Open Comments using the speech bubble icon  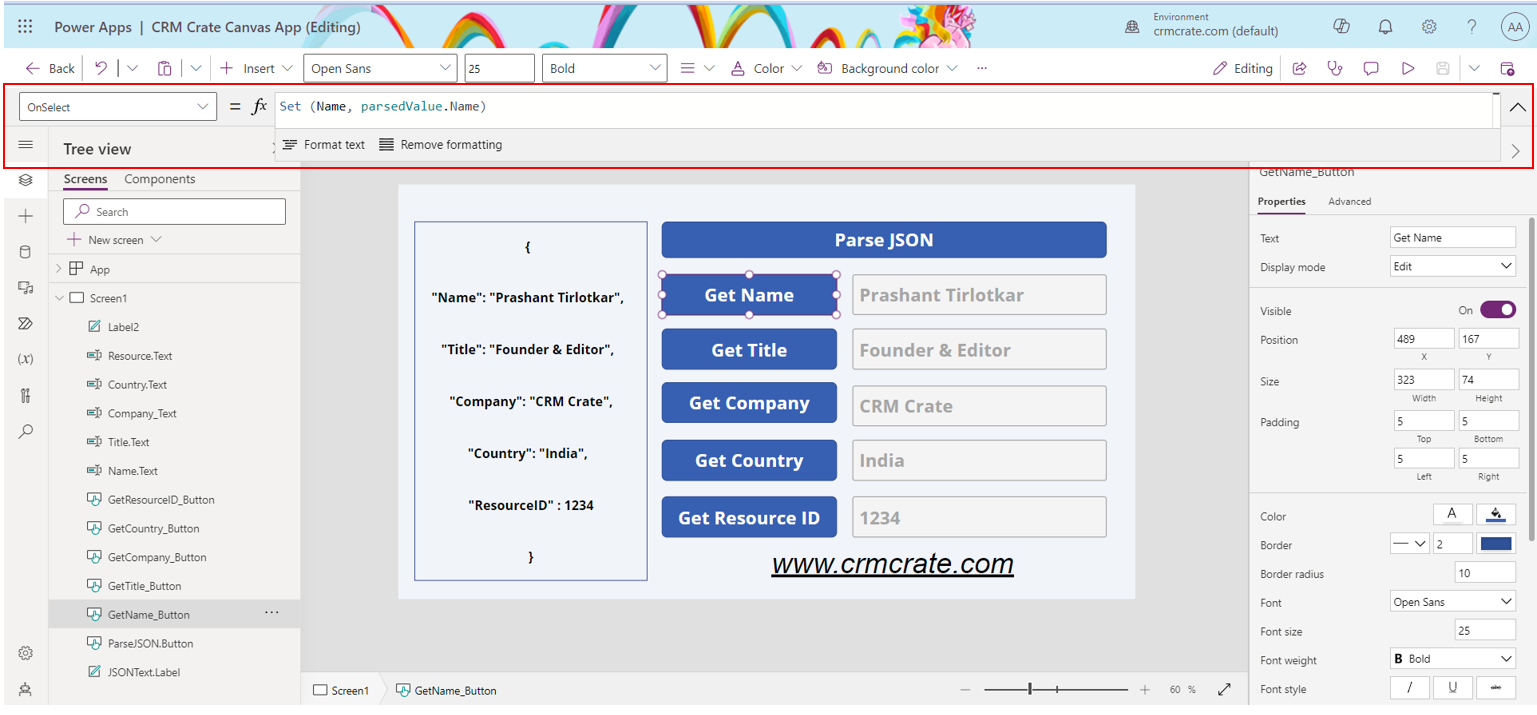click(x=1371, y=67)
